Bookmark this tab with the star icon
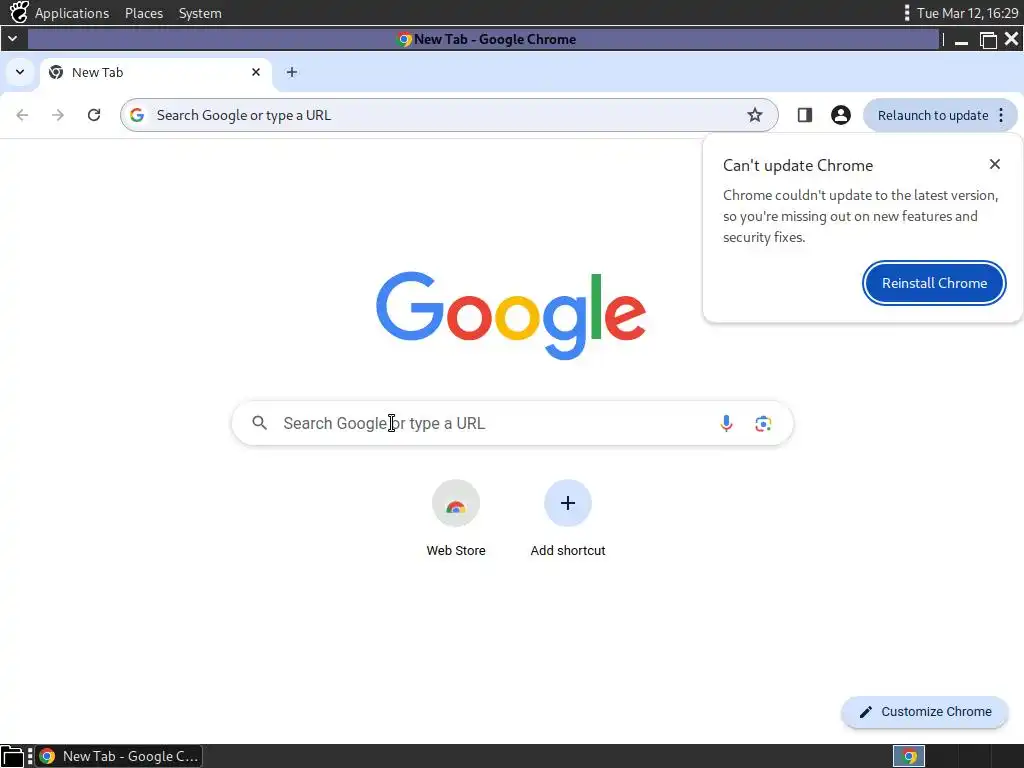The height and width of the screenshot is (768, 1024). pyautogui.click(x=755, y=115)
